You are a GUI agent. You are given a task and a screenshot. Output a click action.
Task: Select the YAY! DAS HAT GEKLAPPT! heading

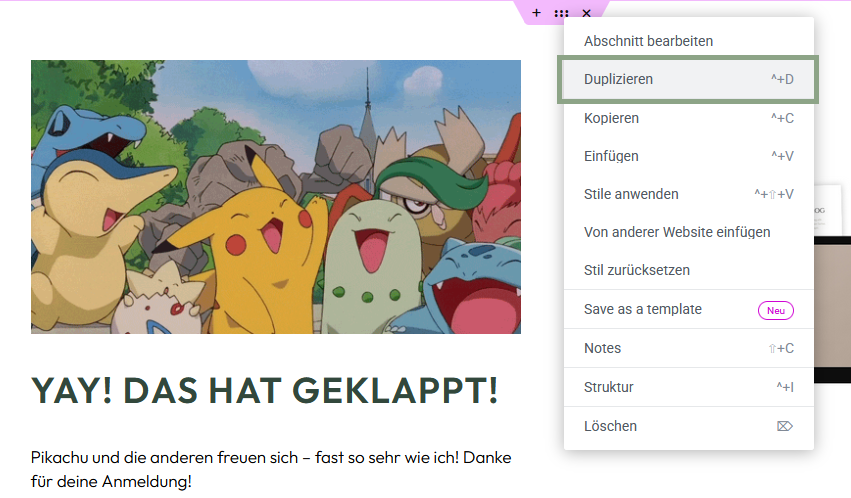(265, 391)
